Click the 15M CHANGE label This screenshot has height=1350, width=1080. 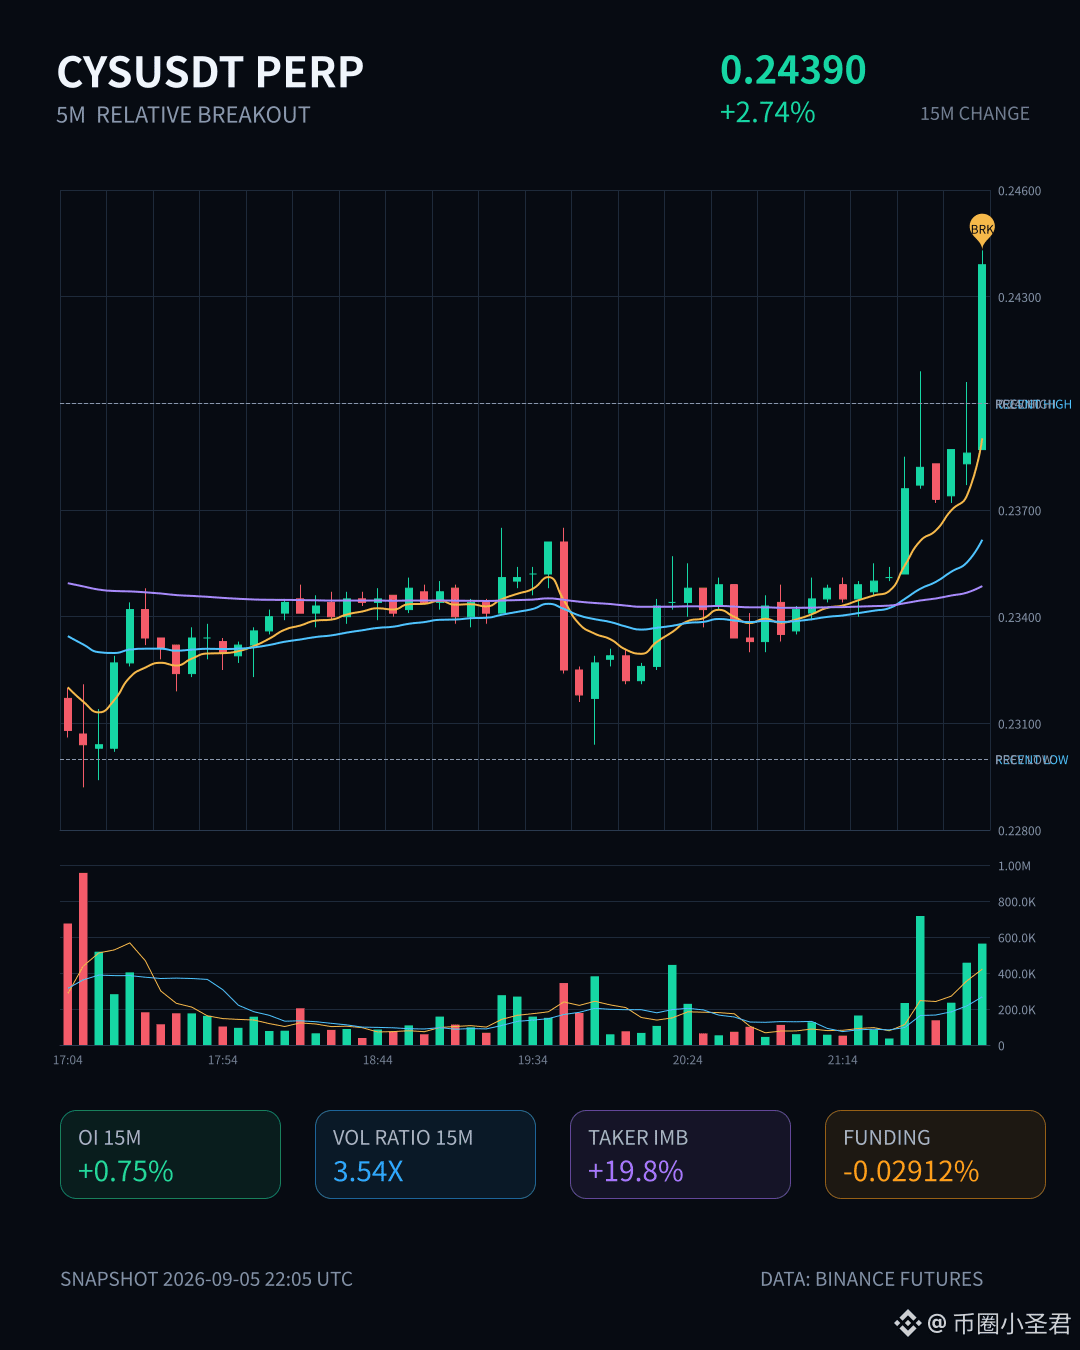[975, 114]
